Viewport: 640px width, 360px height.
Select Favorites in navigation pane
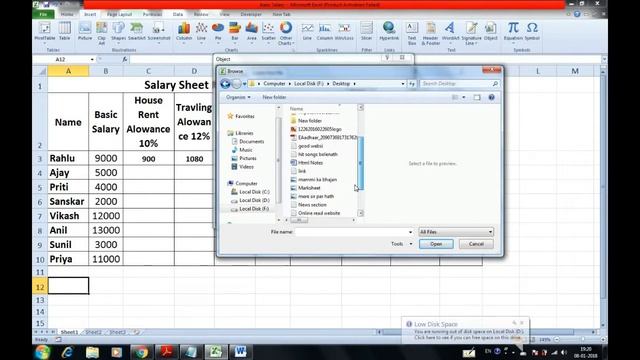click(x=241, y=116)
